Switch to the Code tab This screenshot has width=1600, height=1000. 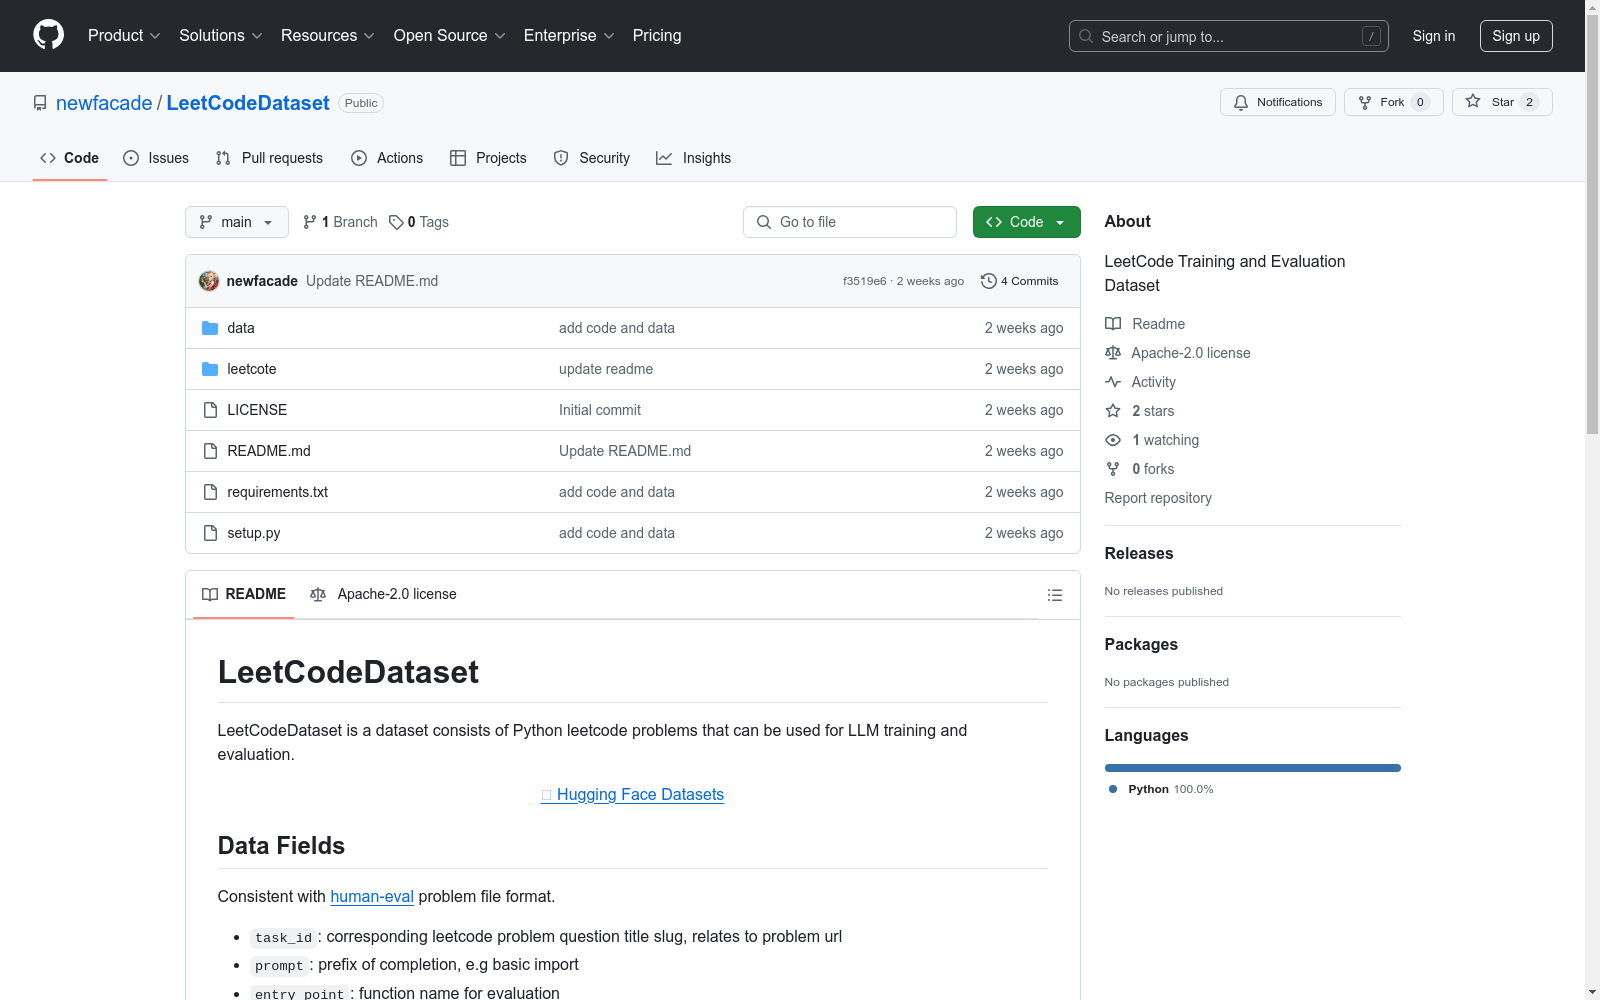click(x=70, y=158)
